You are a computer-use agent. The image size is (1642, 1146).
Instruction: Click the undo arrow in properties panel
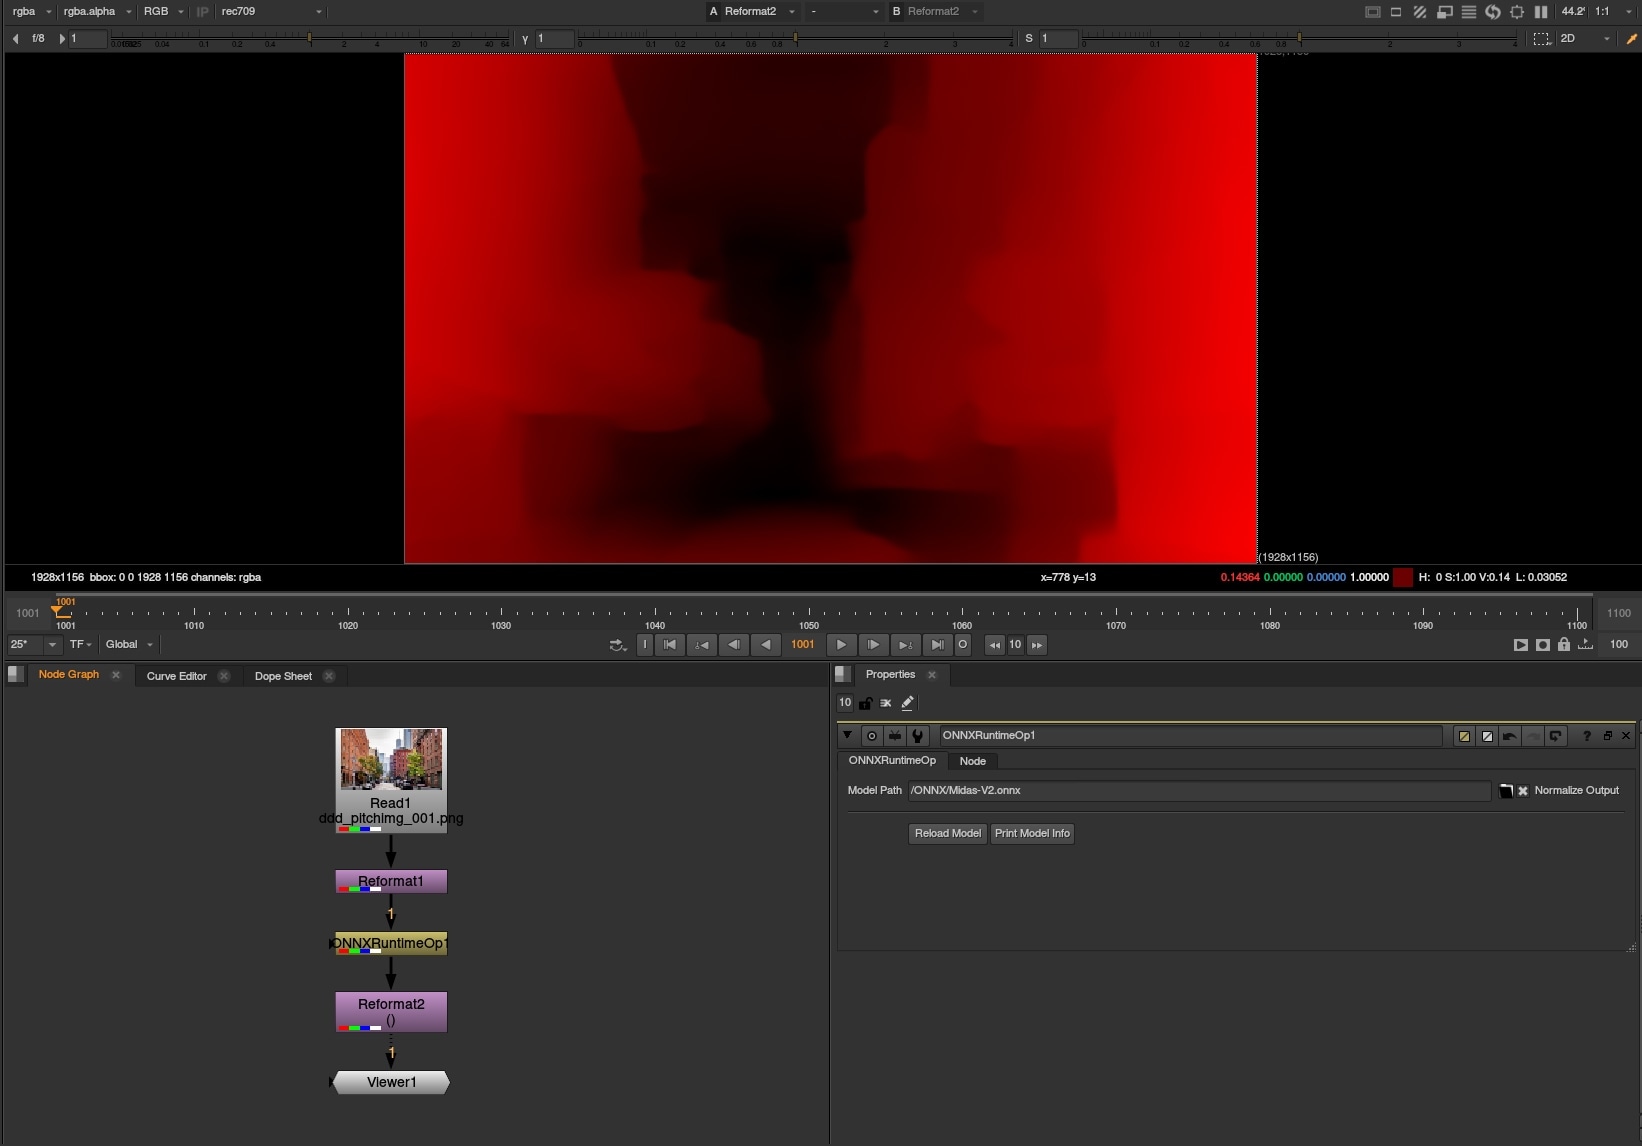1510,736
